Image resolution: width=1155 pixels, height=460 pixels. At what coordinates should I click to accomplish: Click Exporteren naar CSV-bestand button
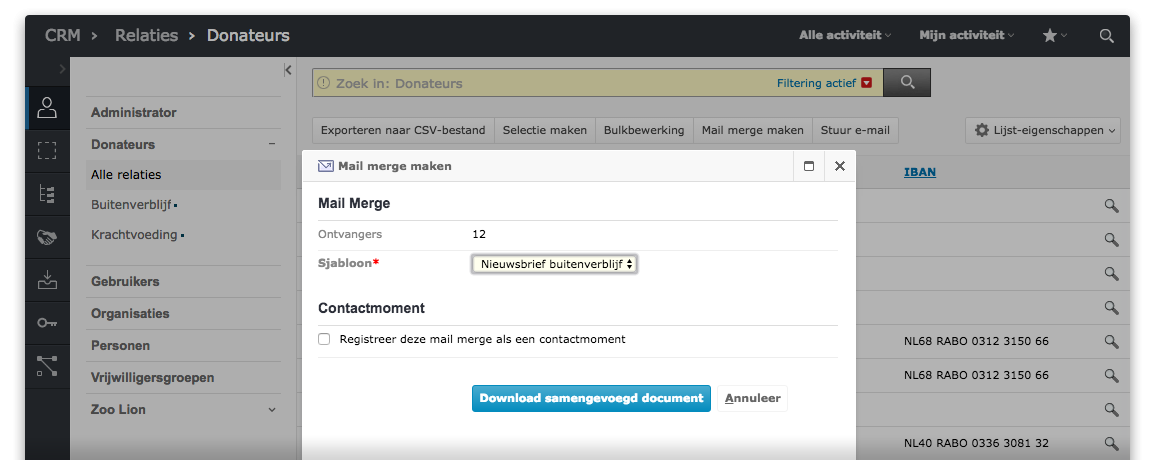coord(403,130)
